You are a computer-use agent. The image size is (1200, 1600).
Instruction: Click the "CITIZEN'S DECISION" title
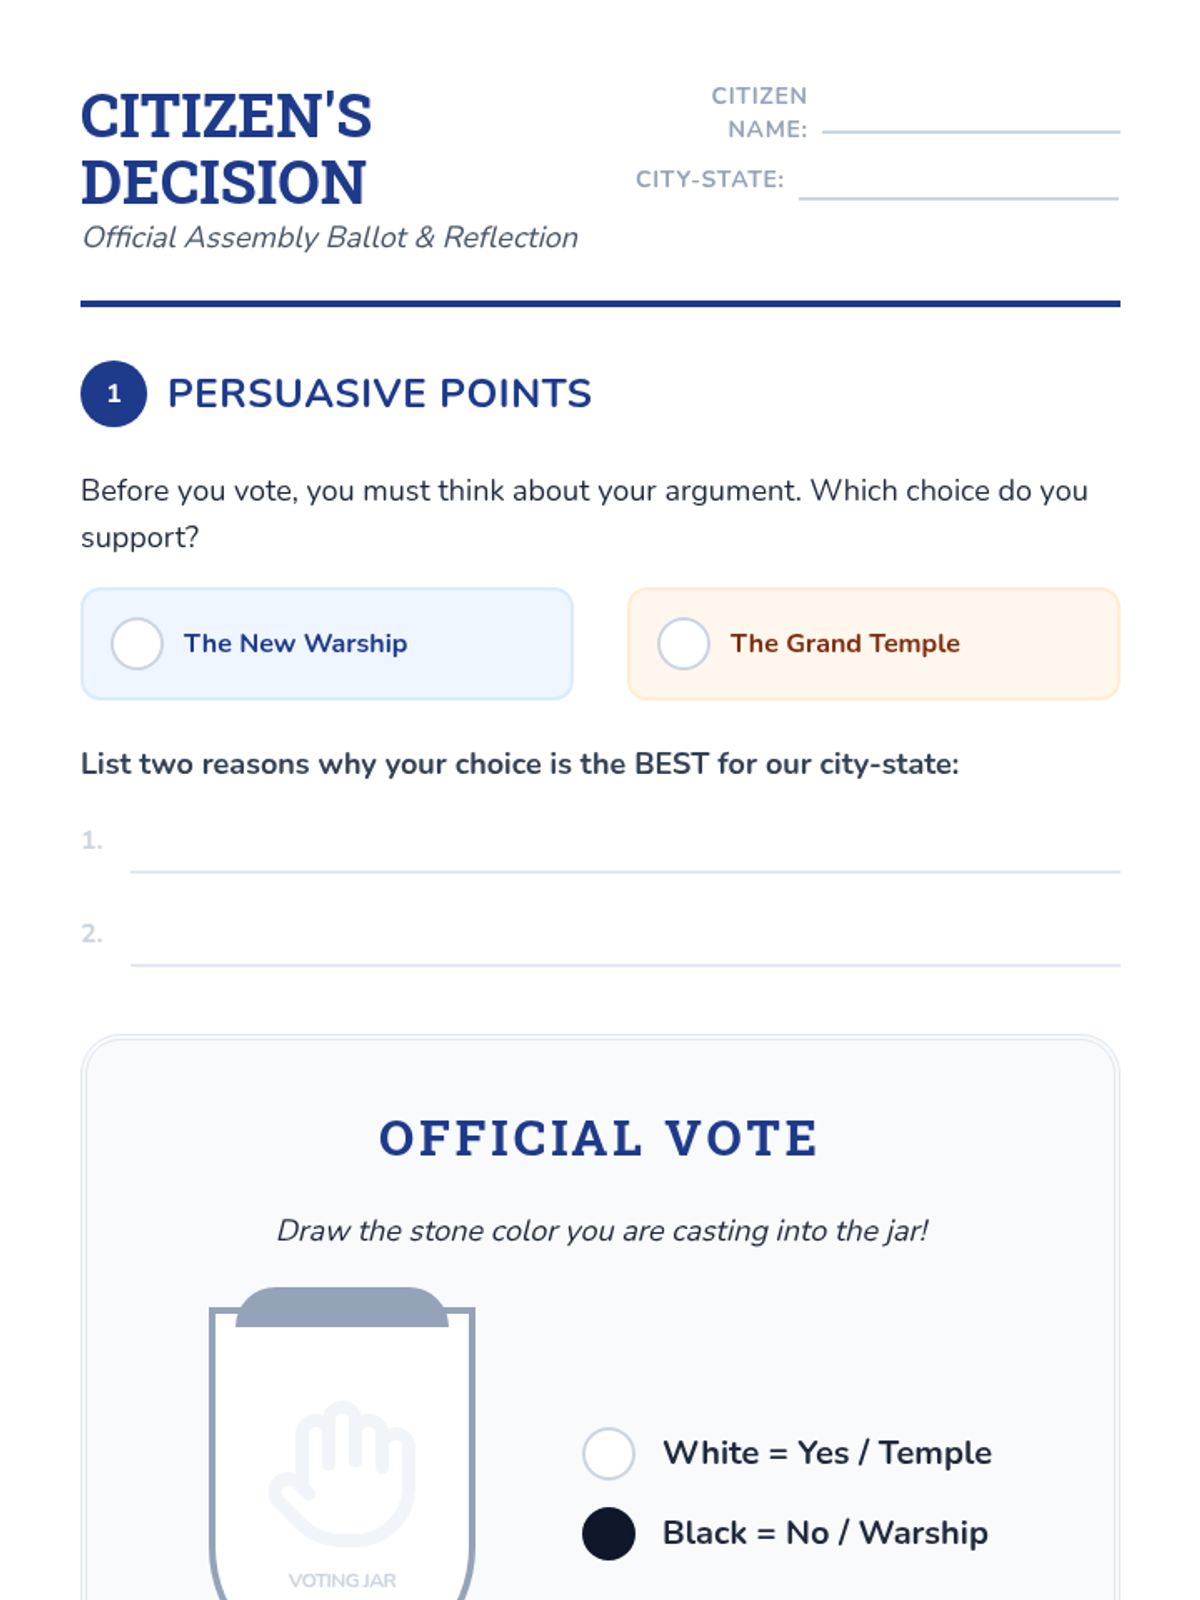pyautogui.click(x=227, y=149)
